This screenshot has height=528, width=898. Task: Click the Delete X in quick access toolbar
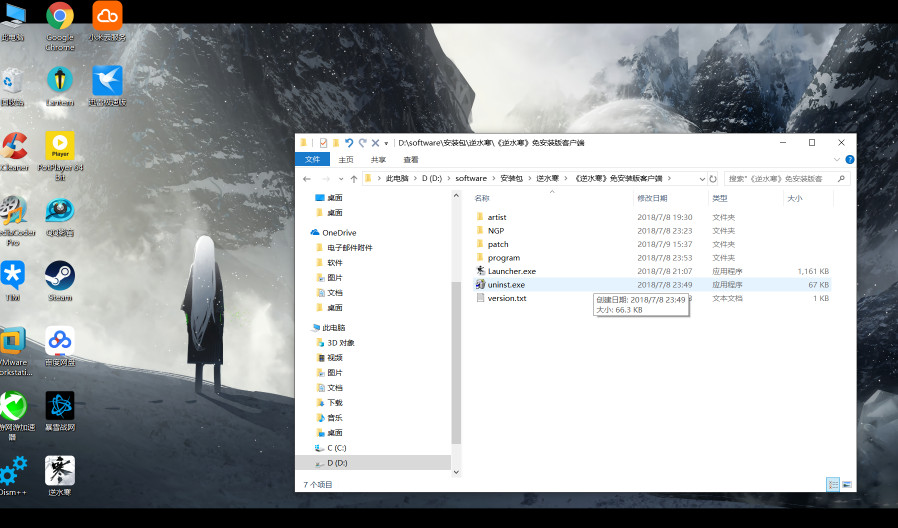tap(375, 143)
